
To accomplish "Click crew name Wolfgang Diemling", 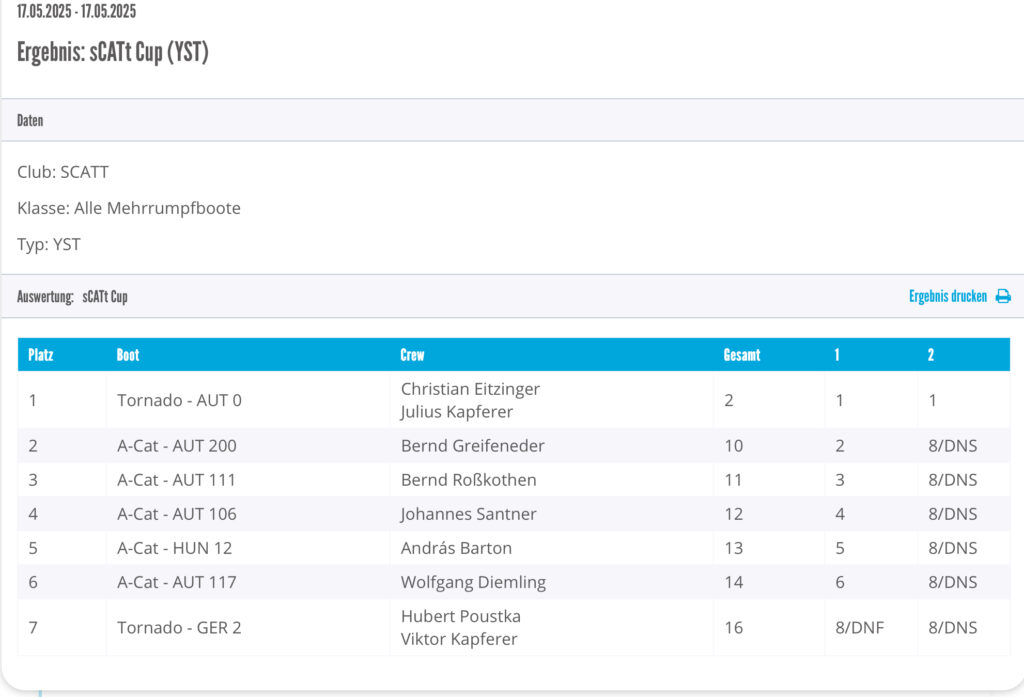I will click(473, 581).
